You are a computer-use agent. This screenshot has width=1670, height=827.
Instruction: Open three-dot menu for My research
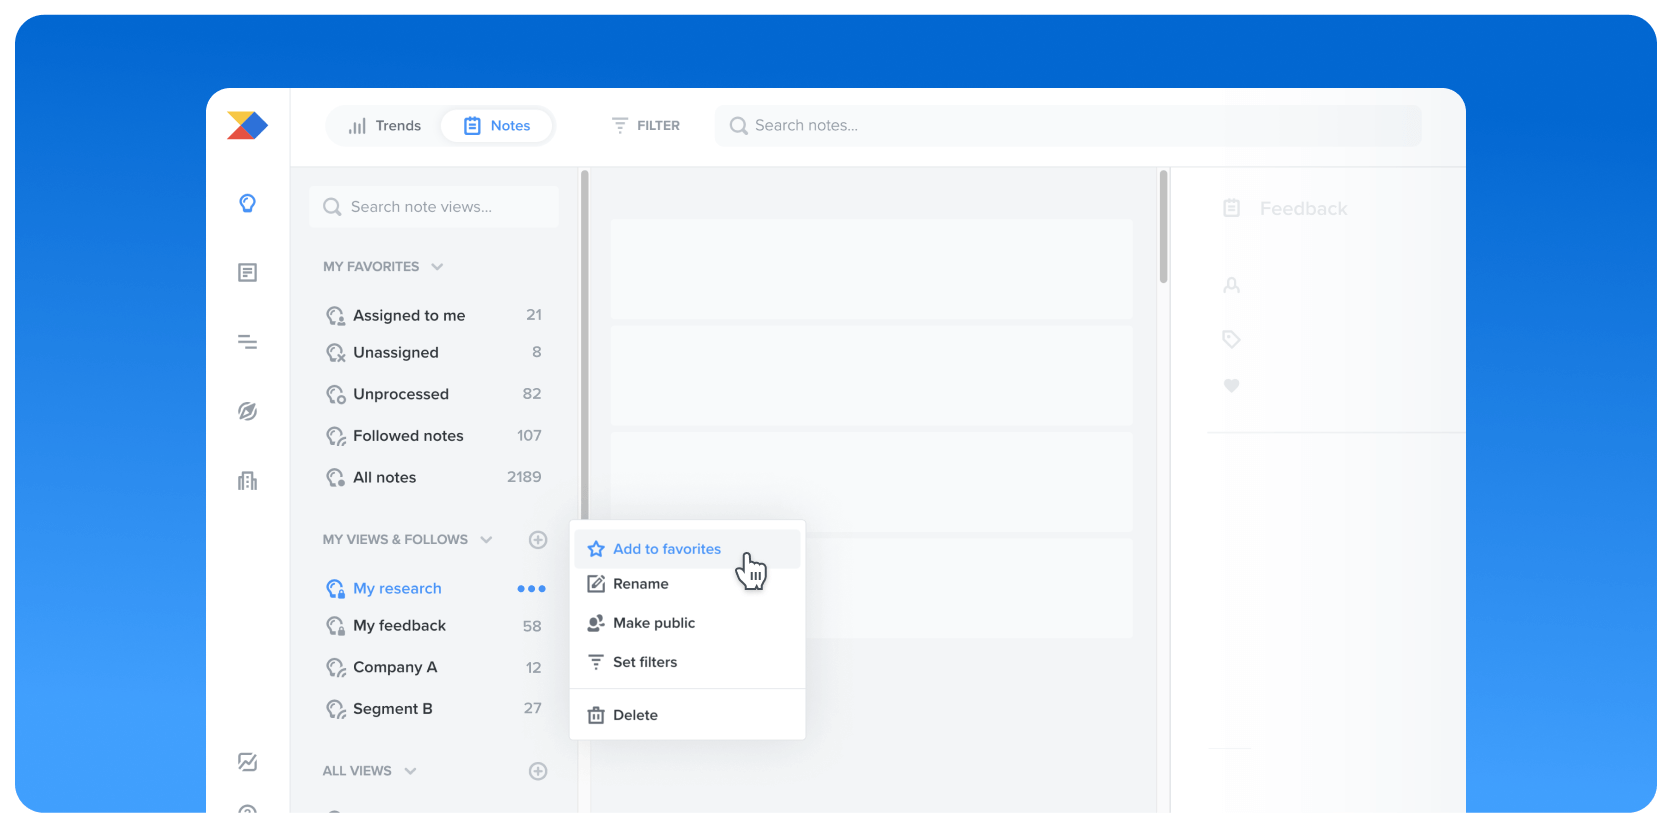531,589
